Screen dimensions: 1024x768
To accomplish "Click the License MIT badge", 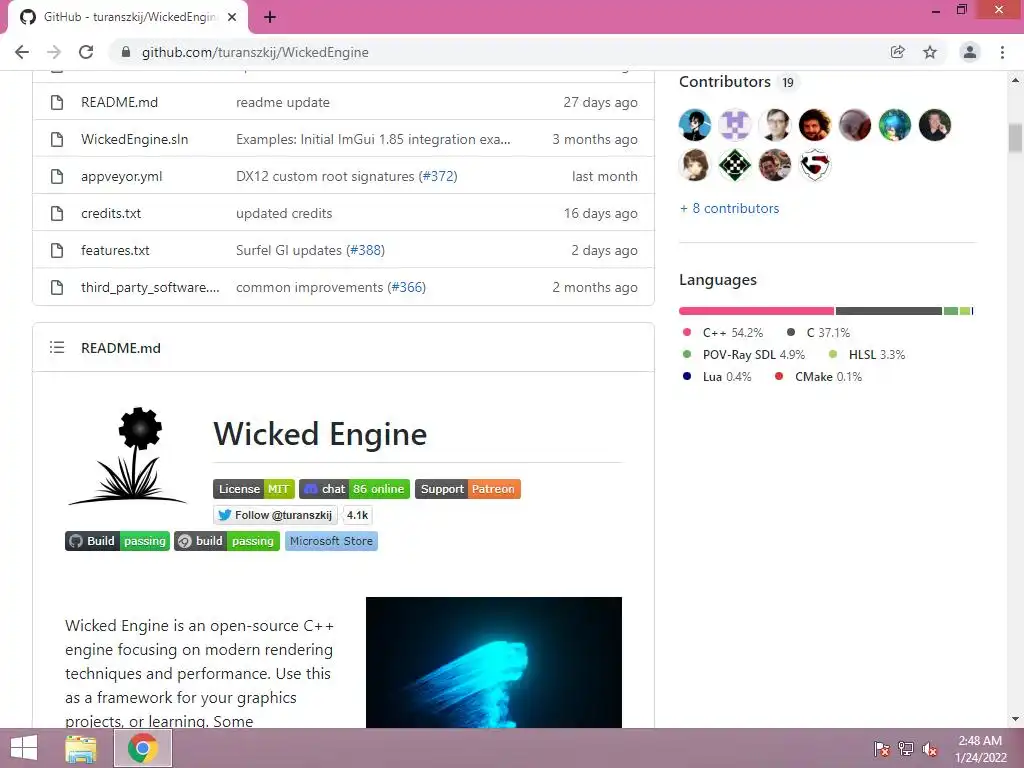I will coord(253,489).
